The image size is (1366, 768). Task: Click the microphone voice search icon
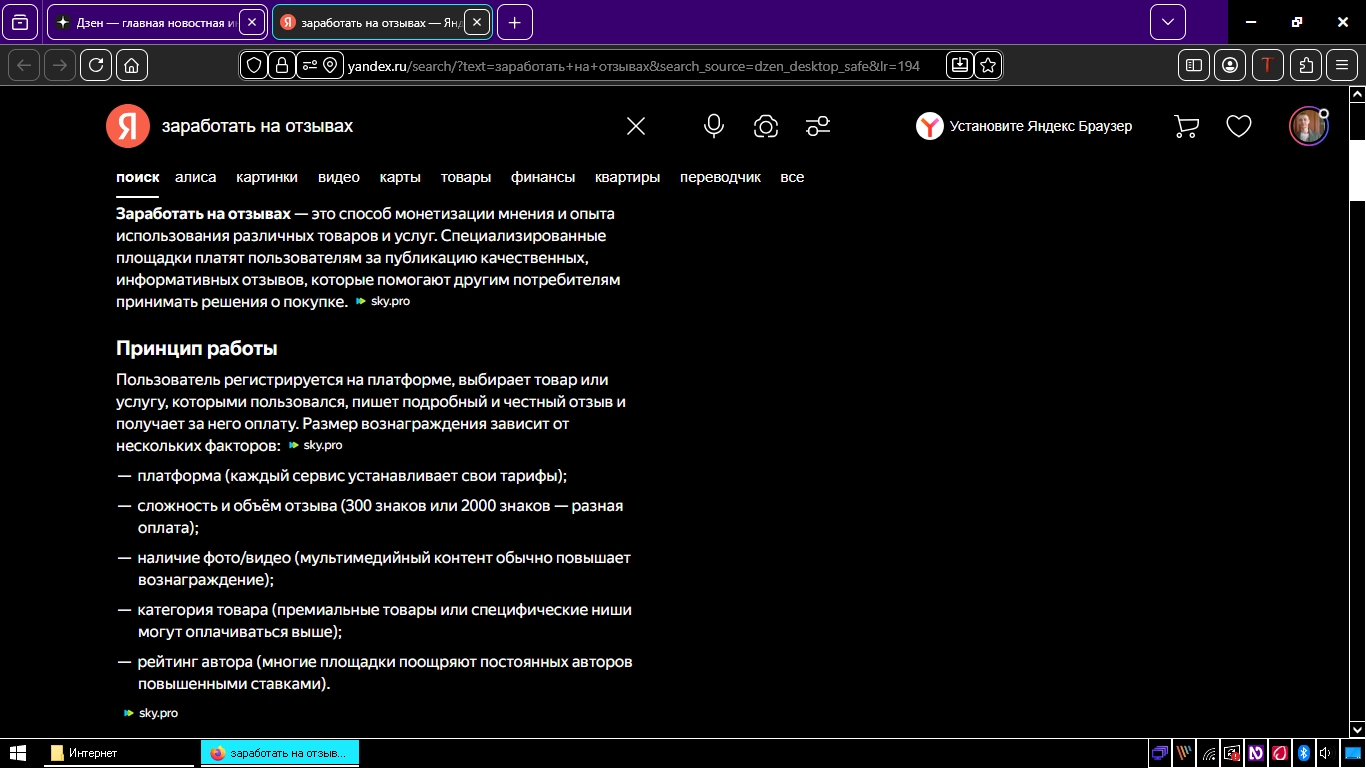click(713, 126)
